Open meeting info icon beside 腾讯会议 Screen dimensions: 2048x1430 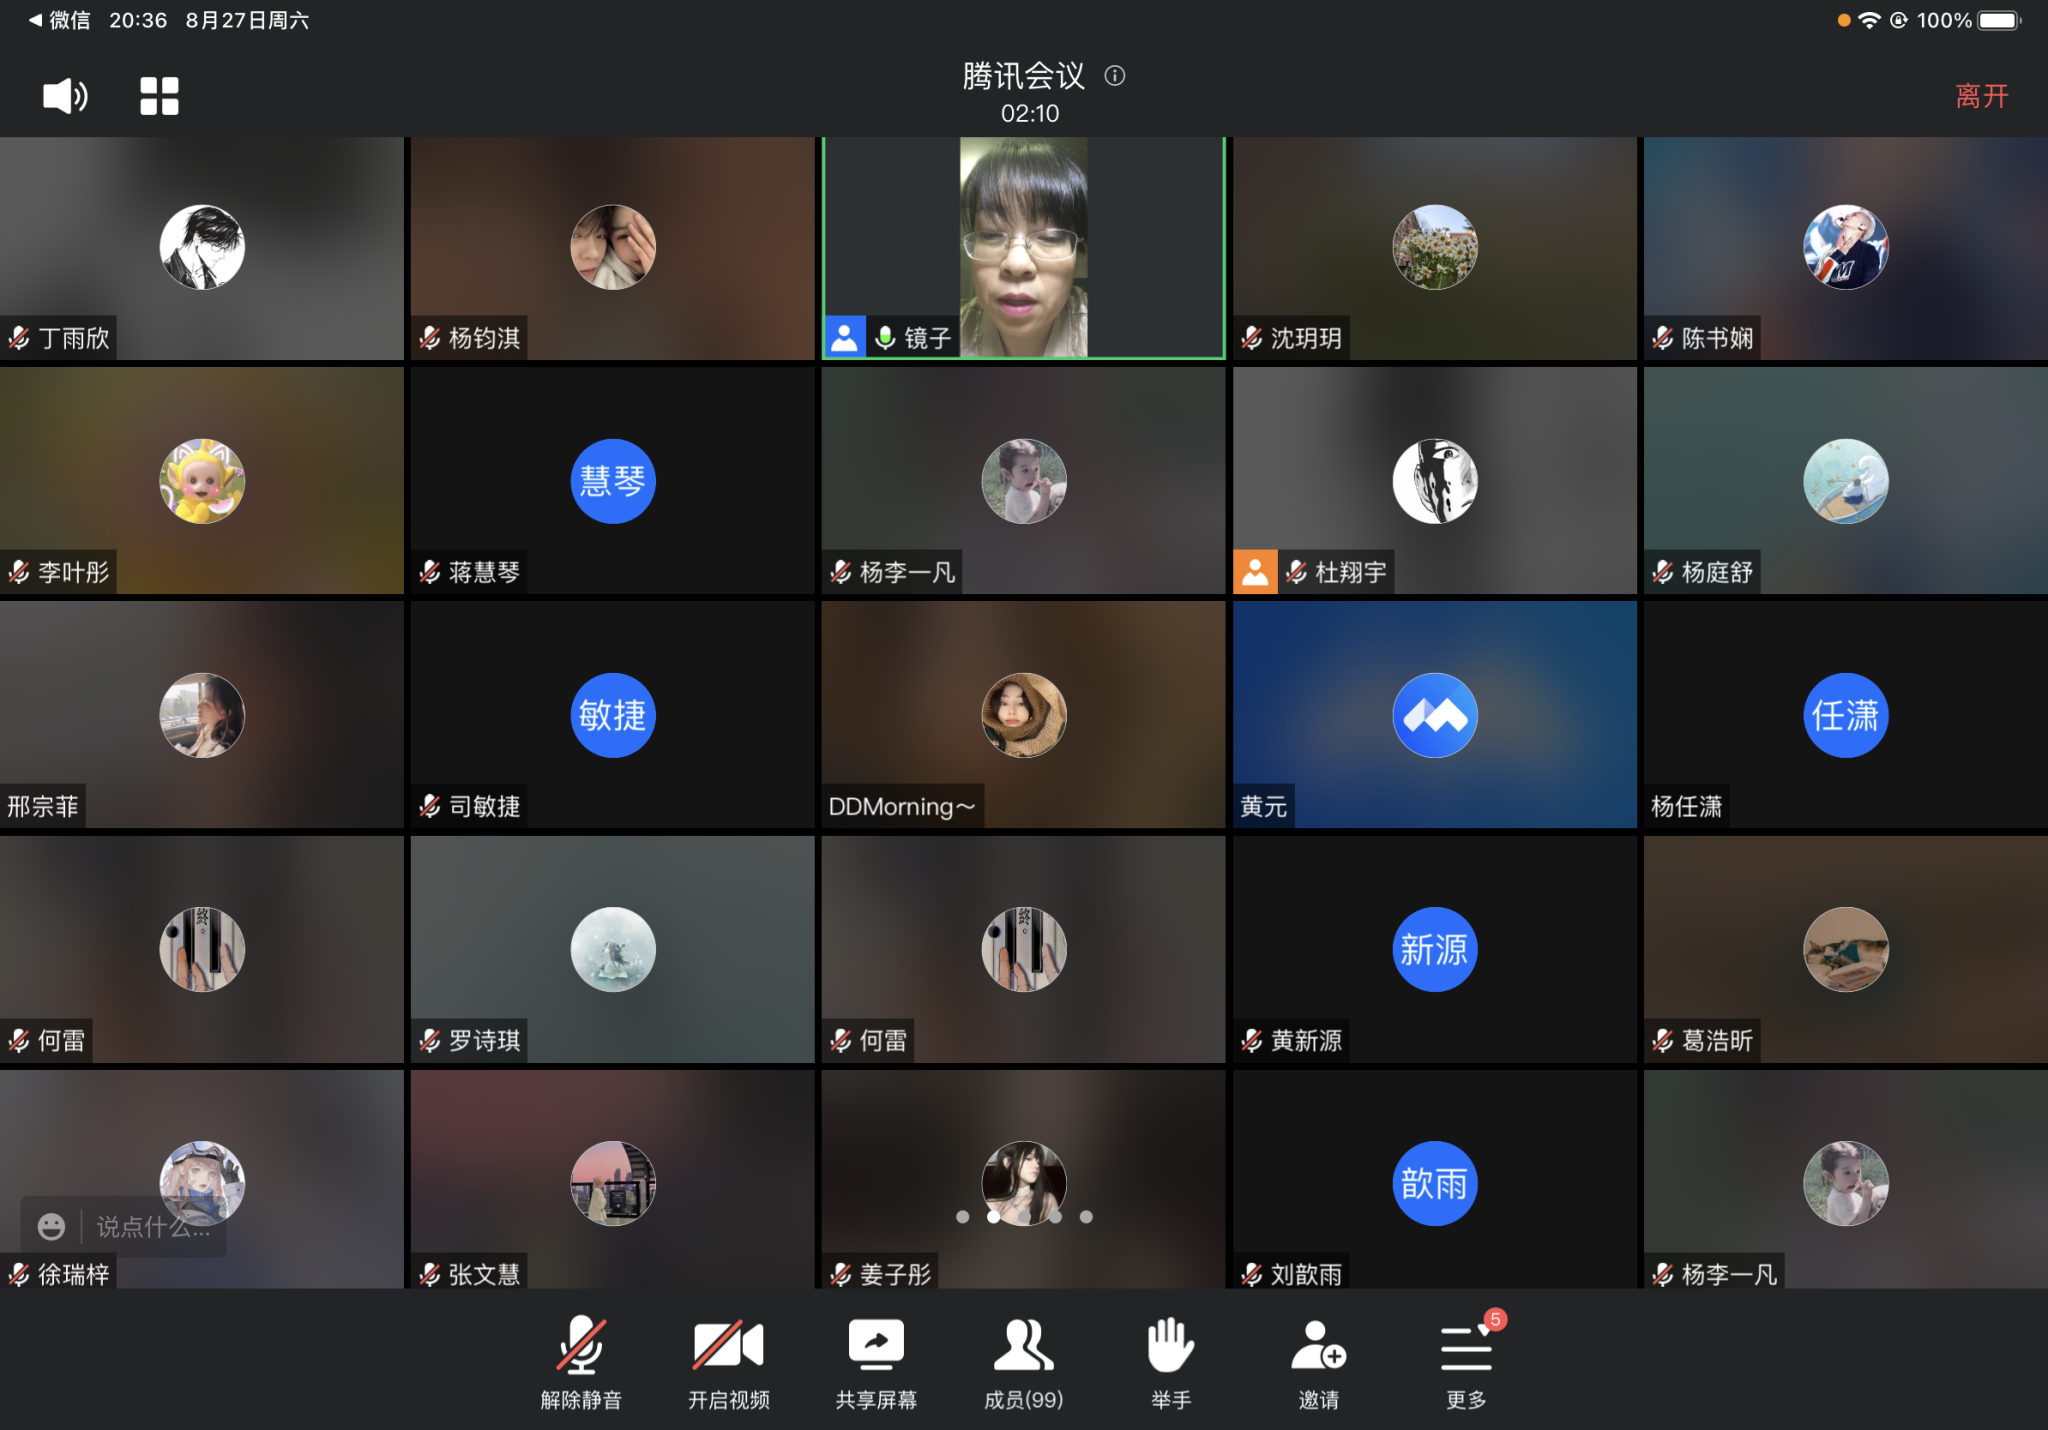[x=1115, y=76]
